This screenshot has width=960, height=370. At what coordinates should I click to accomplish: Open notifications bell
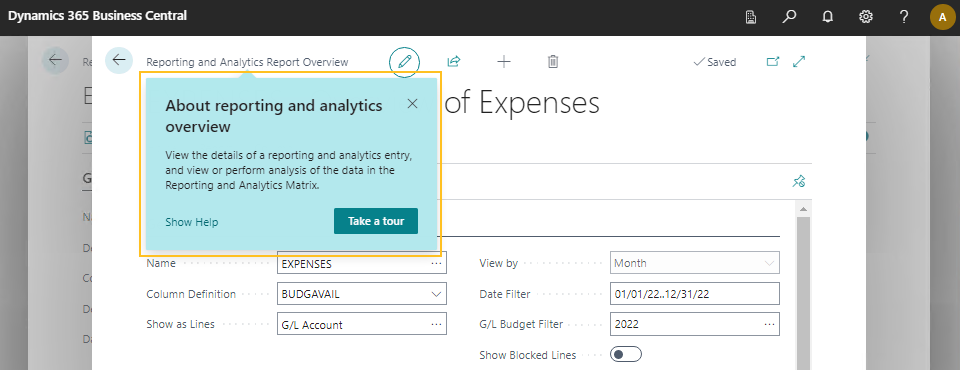click(x=828, y=17)
